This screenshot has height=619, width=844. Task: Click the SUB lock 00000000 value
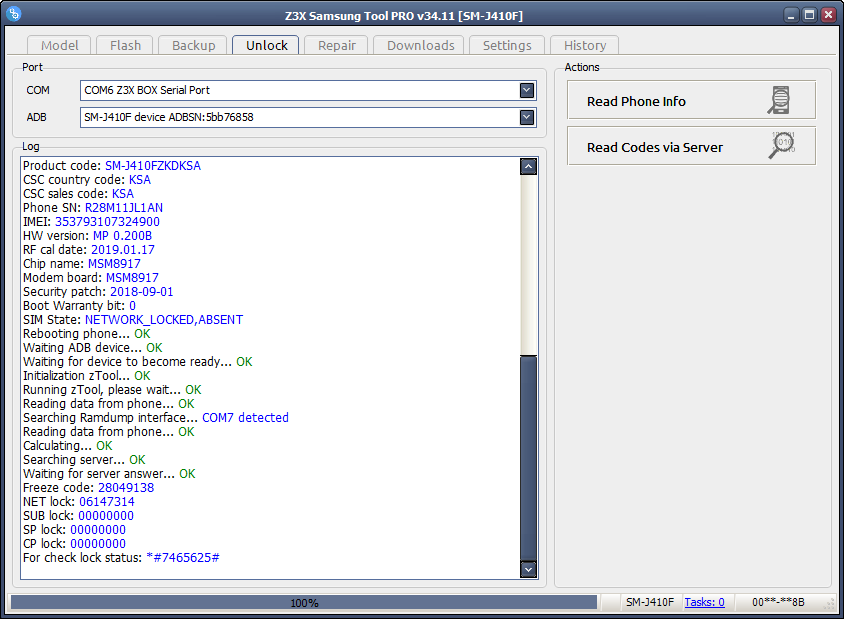pyautogui.click(x=106, y=516)
